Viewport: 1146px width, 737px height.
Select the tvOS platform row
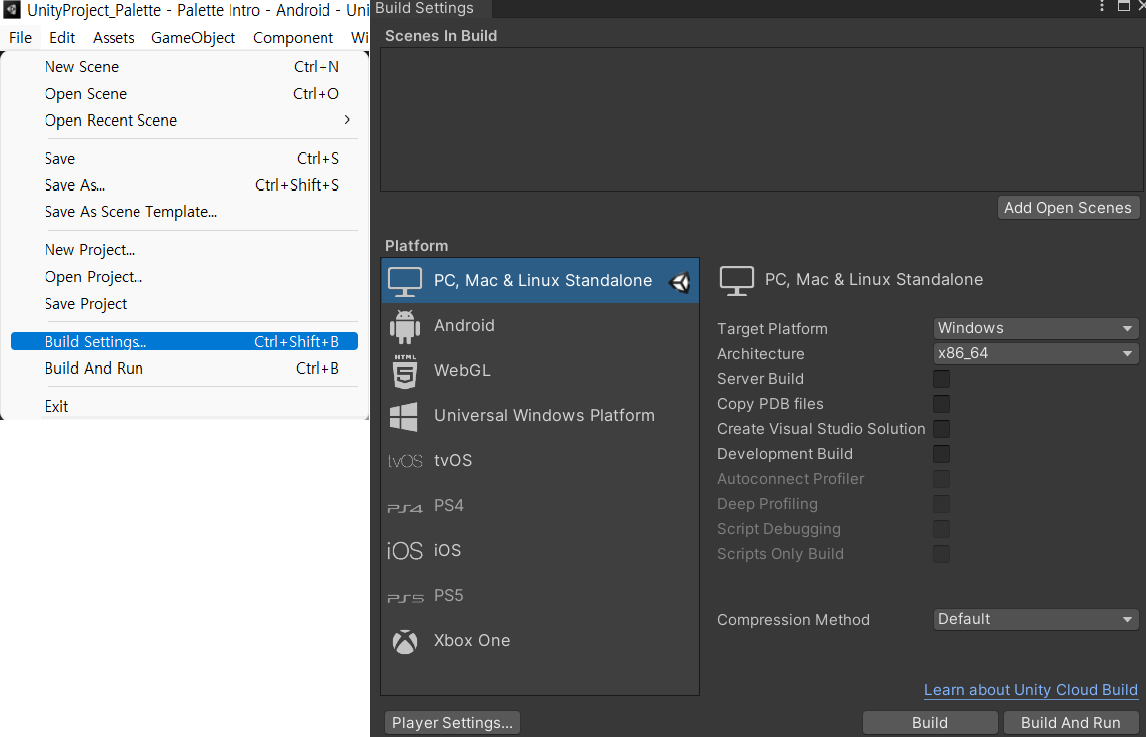[x=540, y=461]
